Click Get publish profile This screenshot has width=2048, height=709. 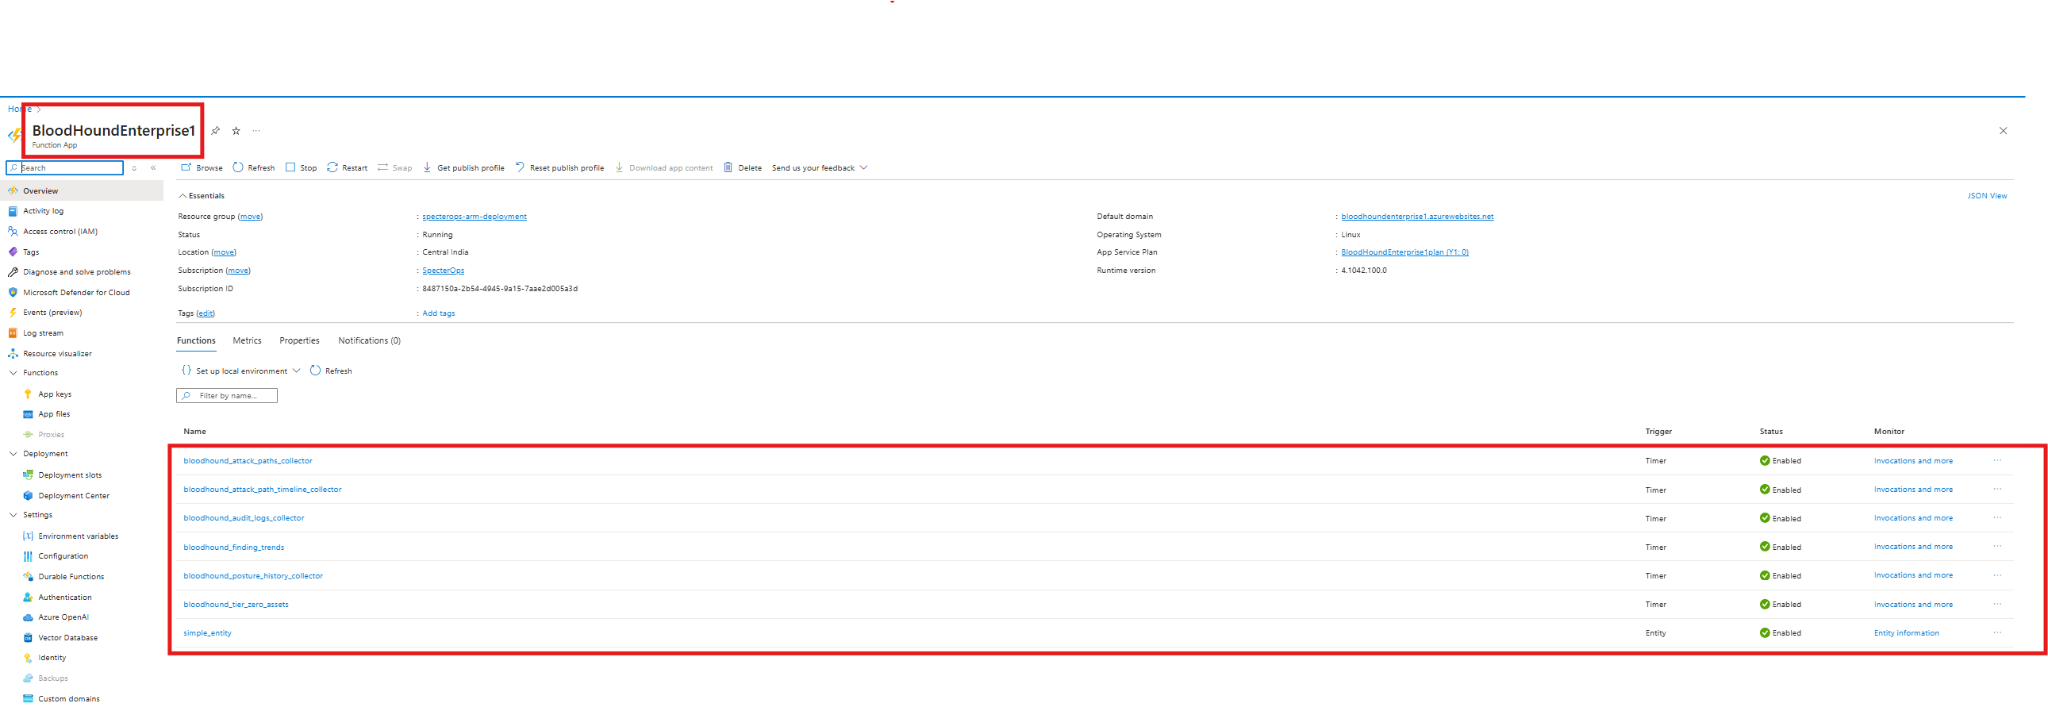point(463,168)
